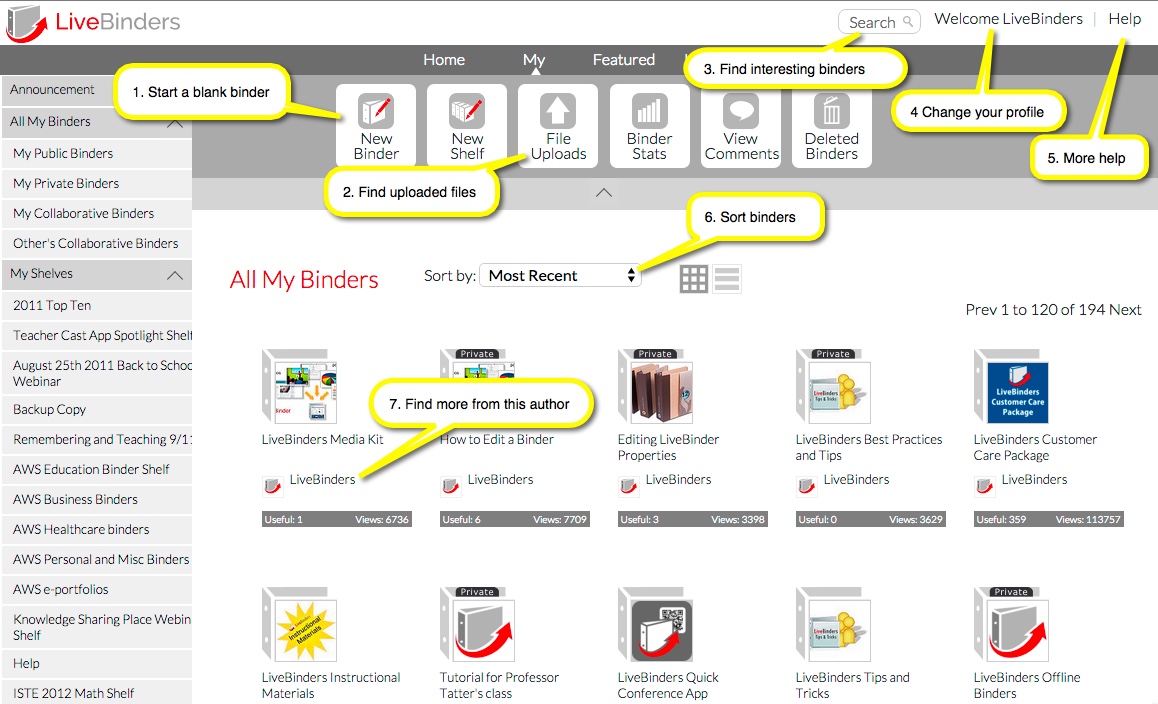This screenshot has width=1158, height=704.
Task: Open LiveBinders Quick Conference App thumbnail
Action: pyautogui.click(x=657, y=625)
